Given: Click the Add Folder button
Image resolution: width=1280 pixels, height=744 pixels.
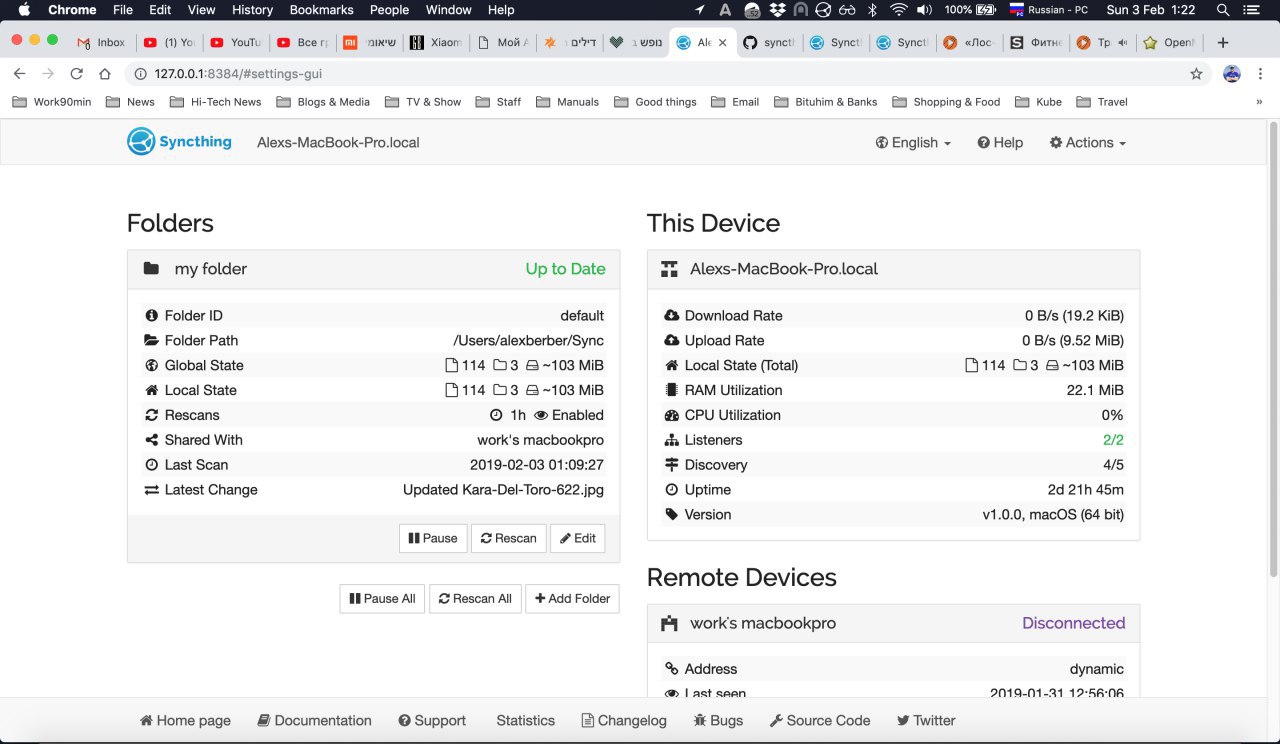Looking at the screenshot, I should [572, 598].
